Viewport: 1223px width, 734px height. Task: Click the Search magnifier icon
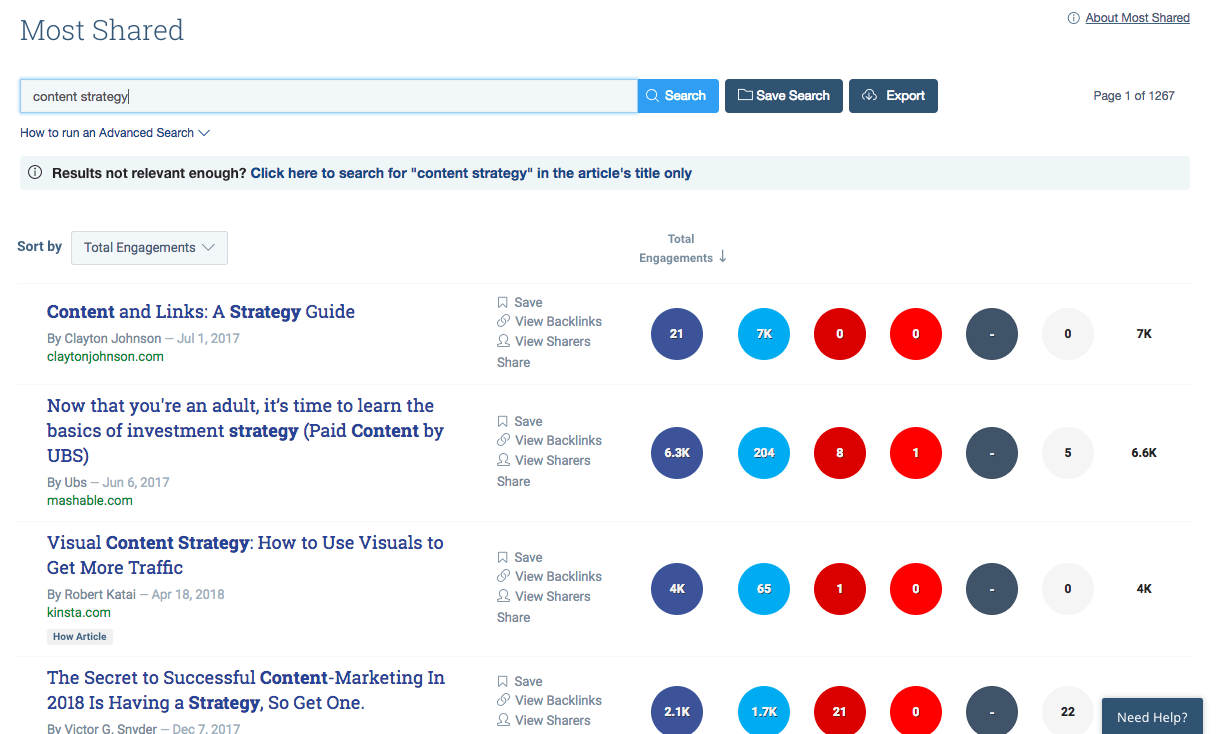point(654,95)
